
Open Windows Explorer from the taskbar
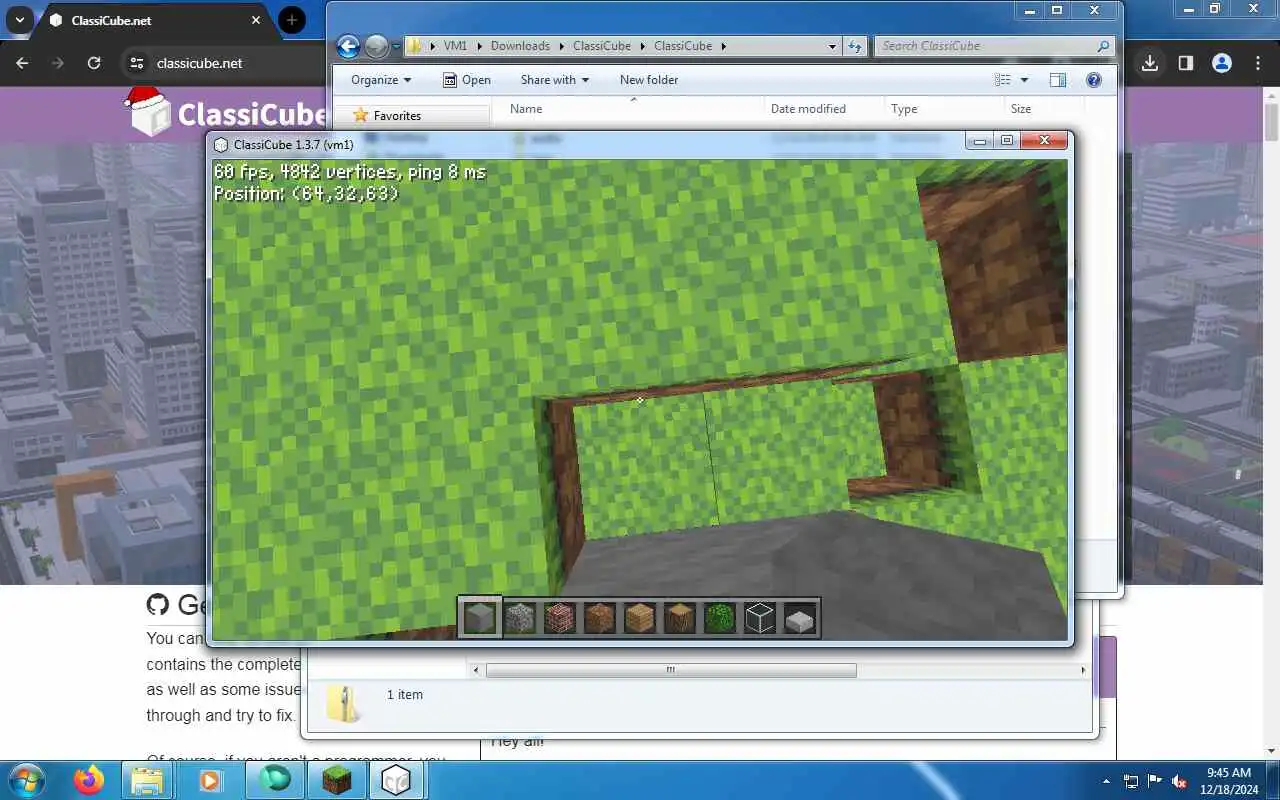point(147,780)
